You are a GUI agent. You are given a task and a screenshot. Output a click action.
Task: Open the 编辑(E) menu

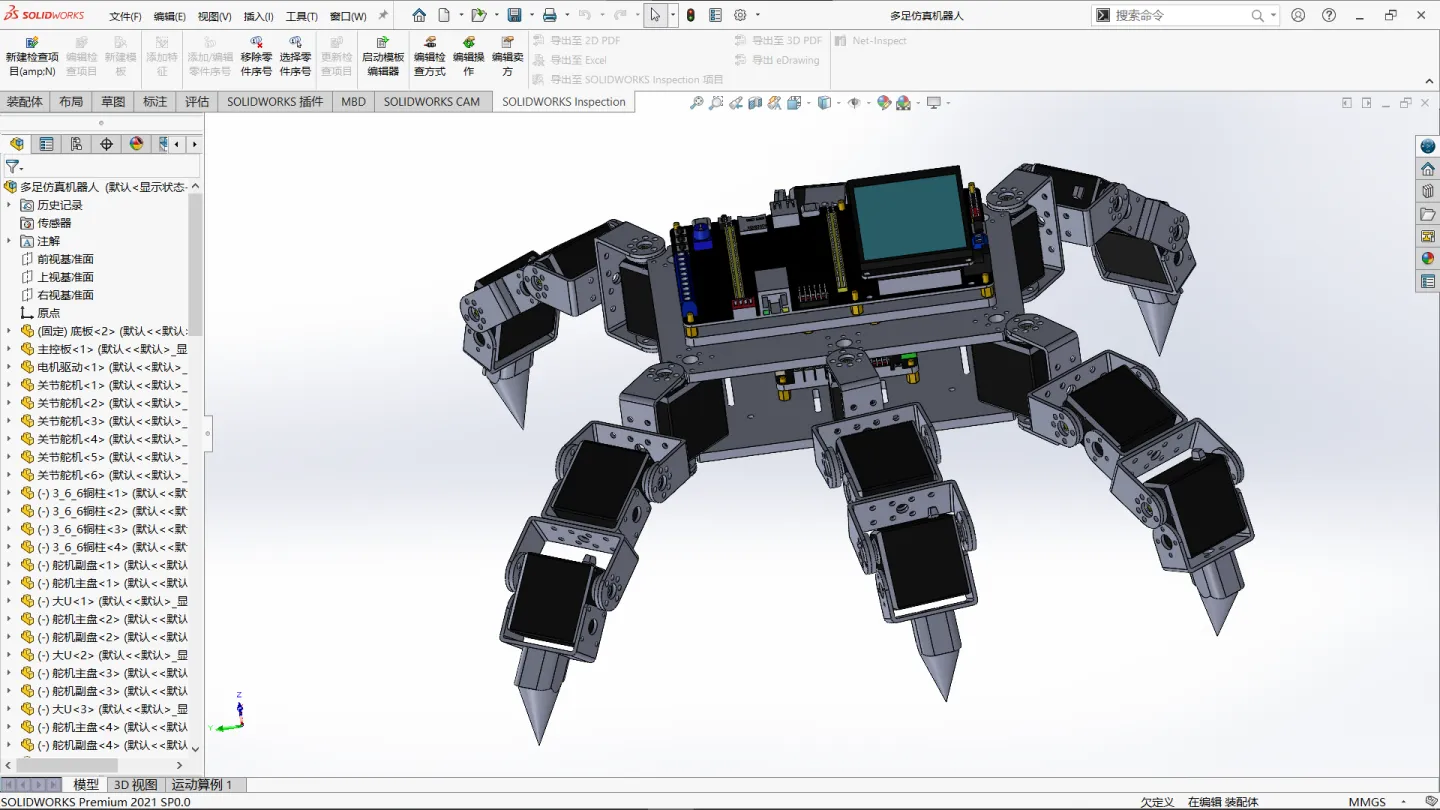pyautogui.click(x=170, y=16)
